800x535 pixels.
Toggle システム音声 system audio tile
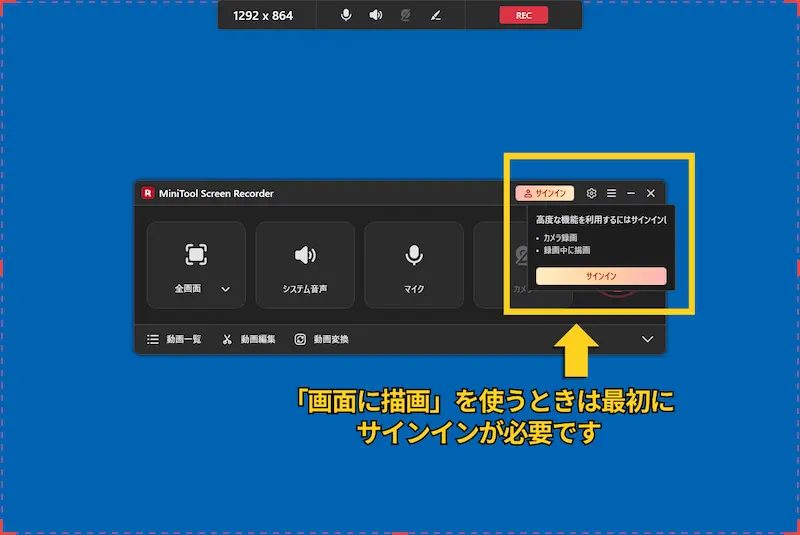pyautogui.click(x=305, y=265)
